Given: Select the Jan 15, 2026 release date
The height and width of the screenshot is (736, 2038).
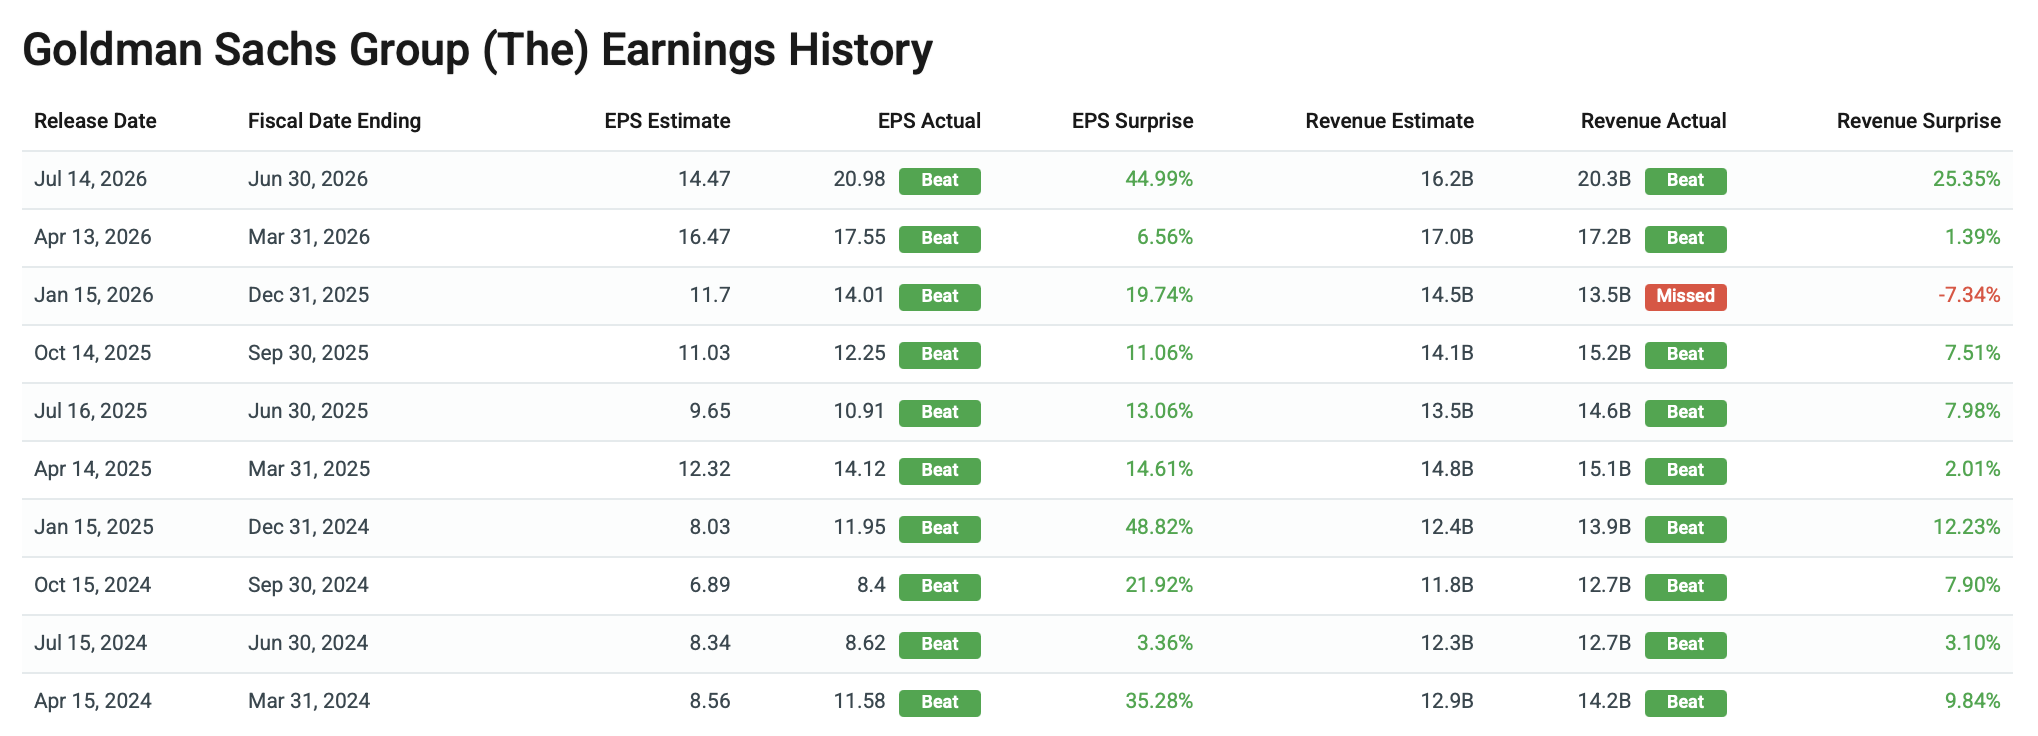Looking at the screenshot, I should 94,295.
